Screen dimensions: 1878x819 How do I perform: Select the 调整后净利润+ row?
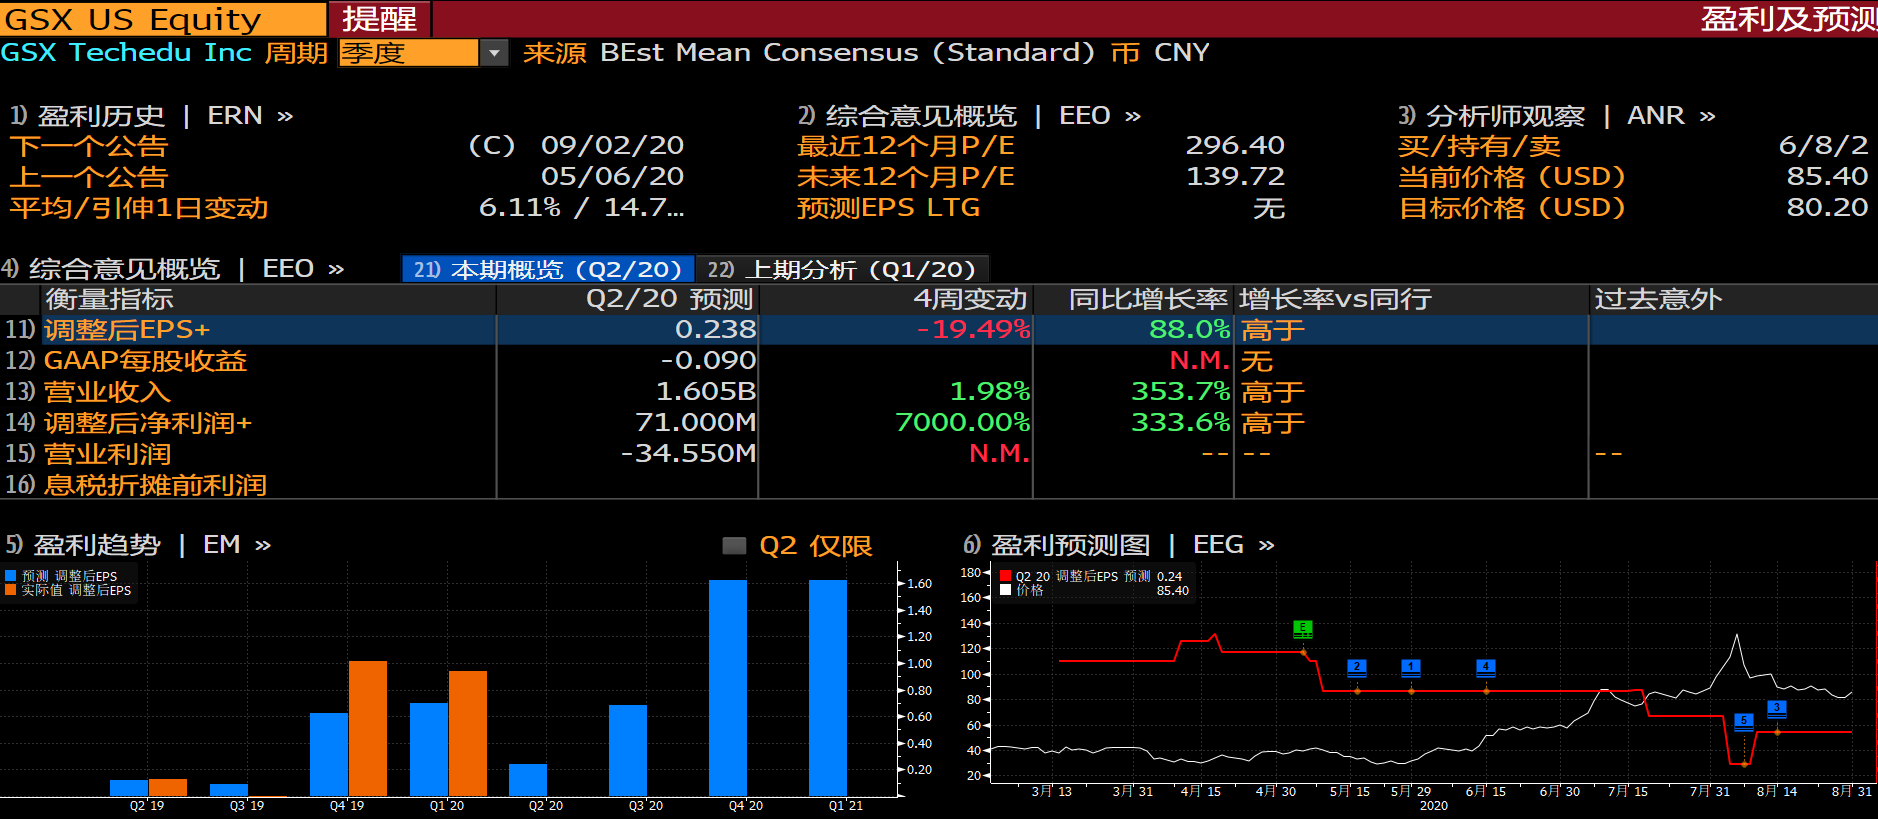tap(939, 423)
